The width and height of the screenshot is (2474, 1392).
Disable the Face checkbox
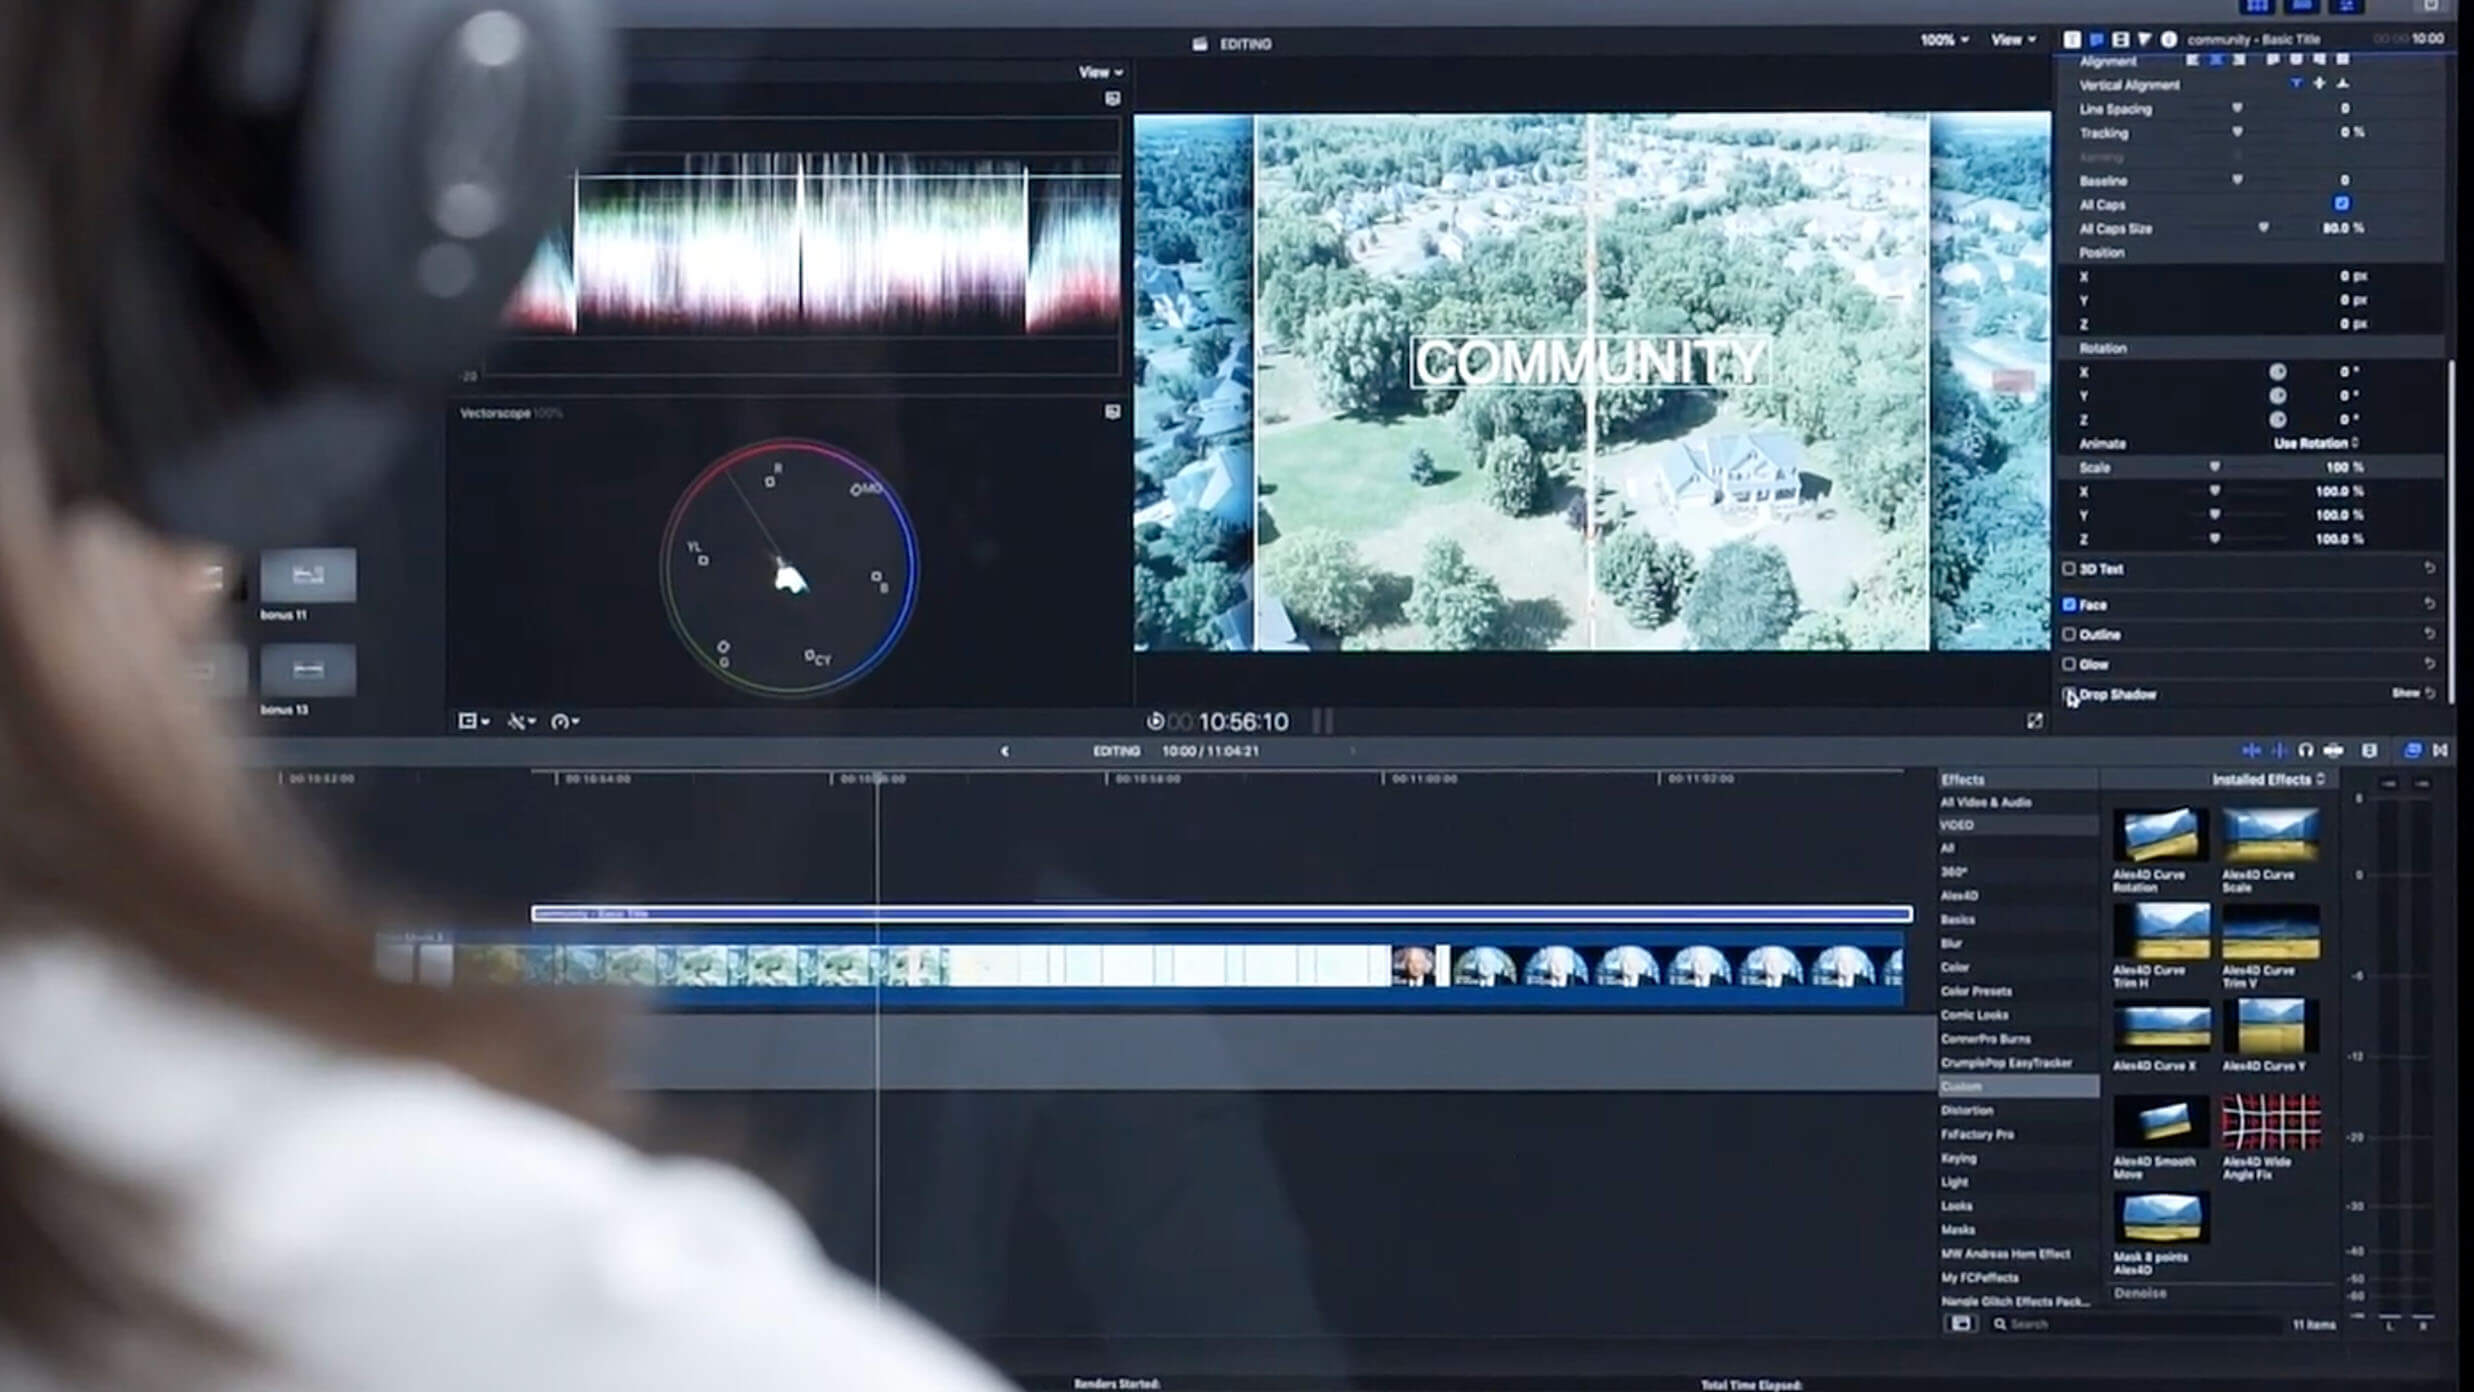pyautogui.click(x=2069, y=605)
